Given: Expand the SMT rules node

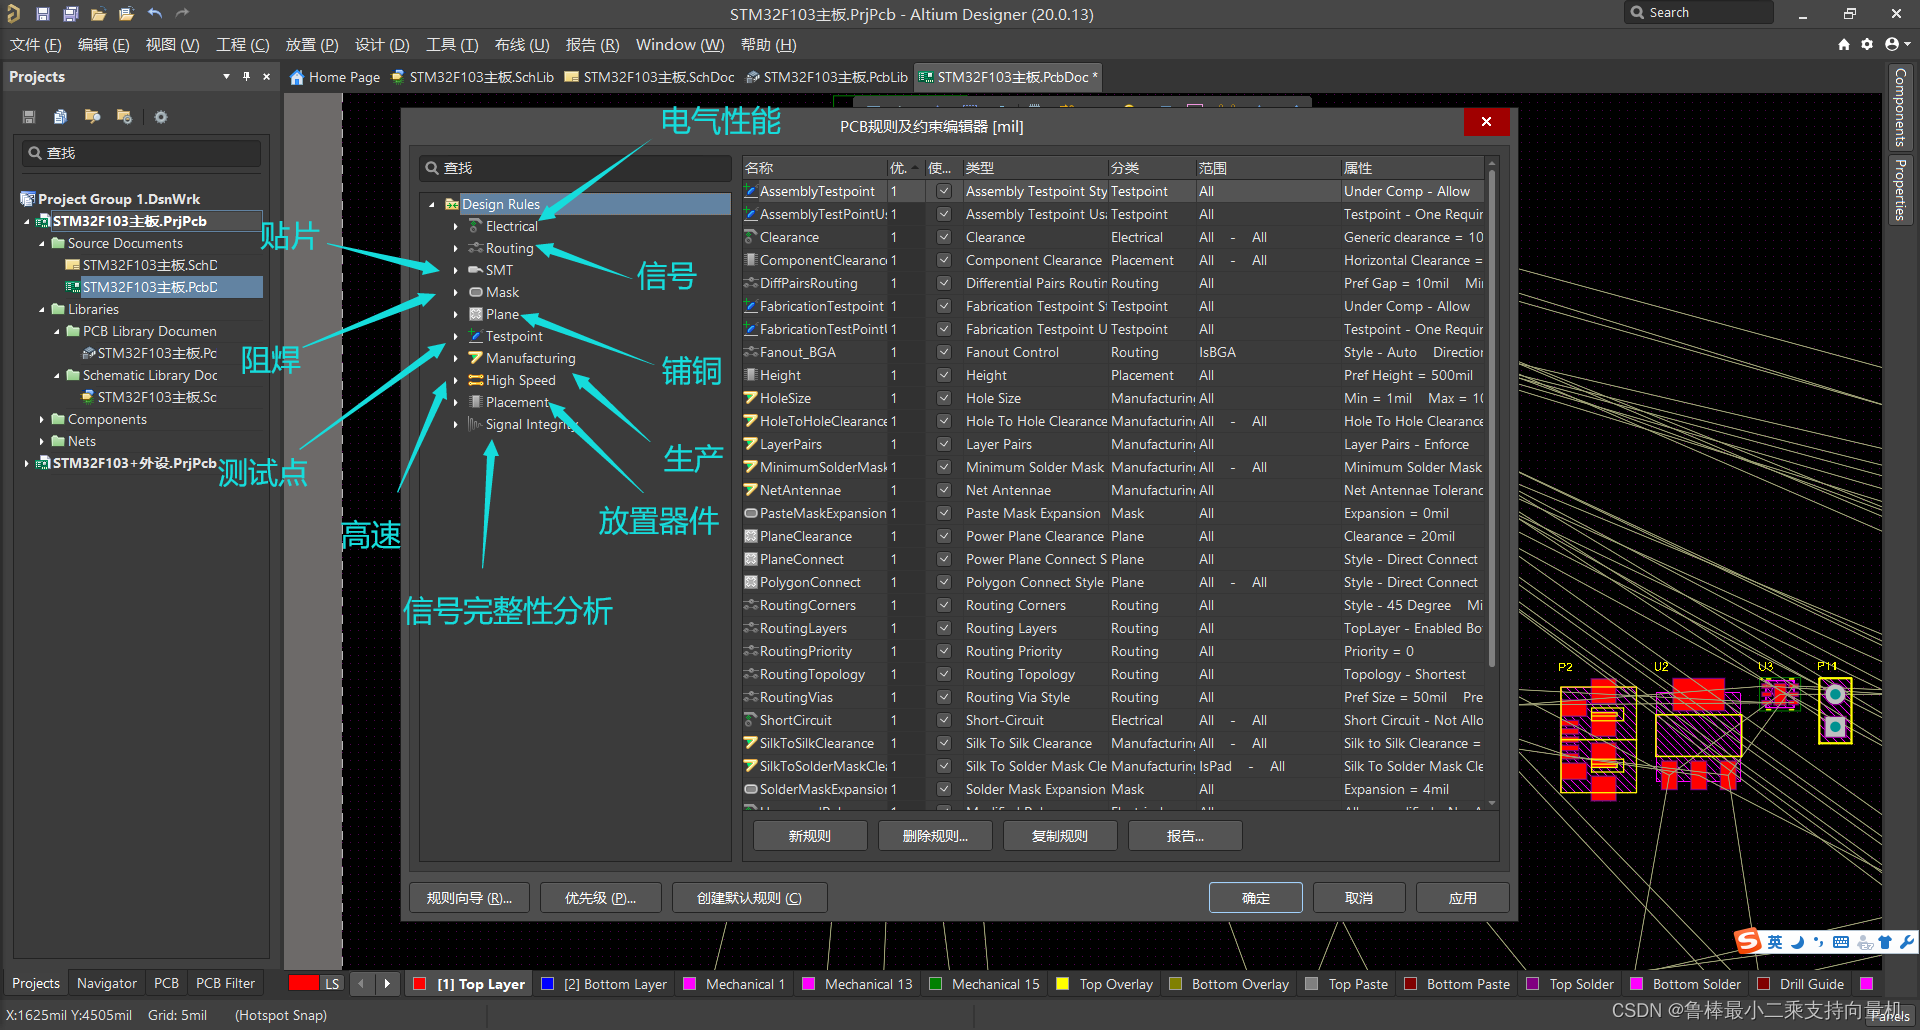Looking at the screenshot, I should click(456, 270).
